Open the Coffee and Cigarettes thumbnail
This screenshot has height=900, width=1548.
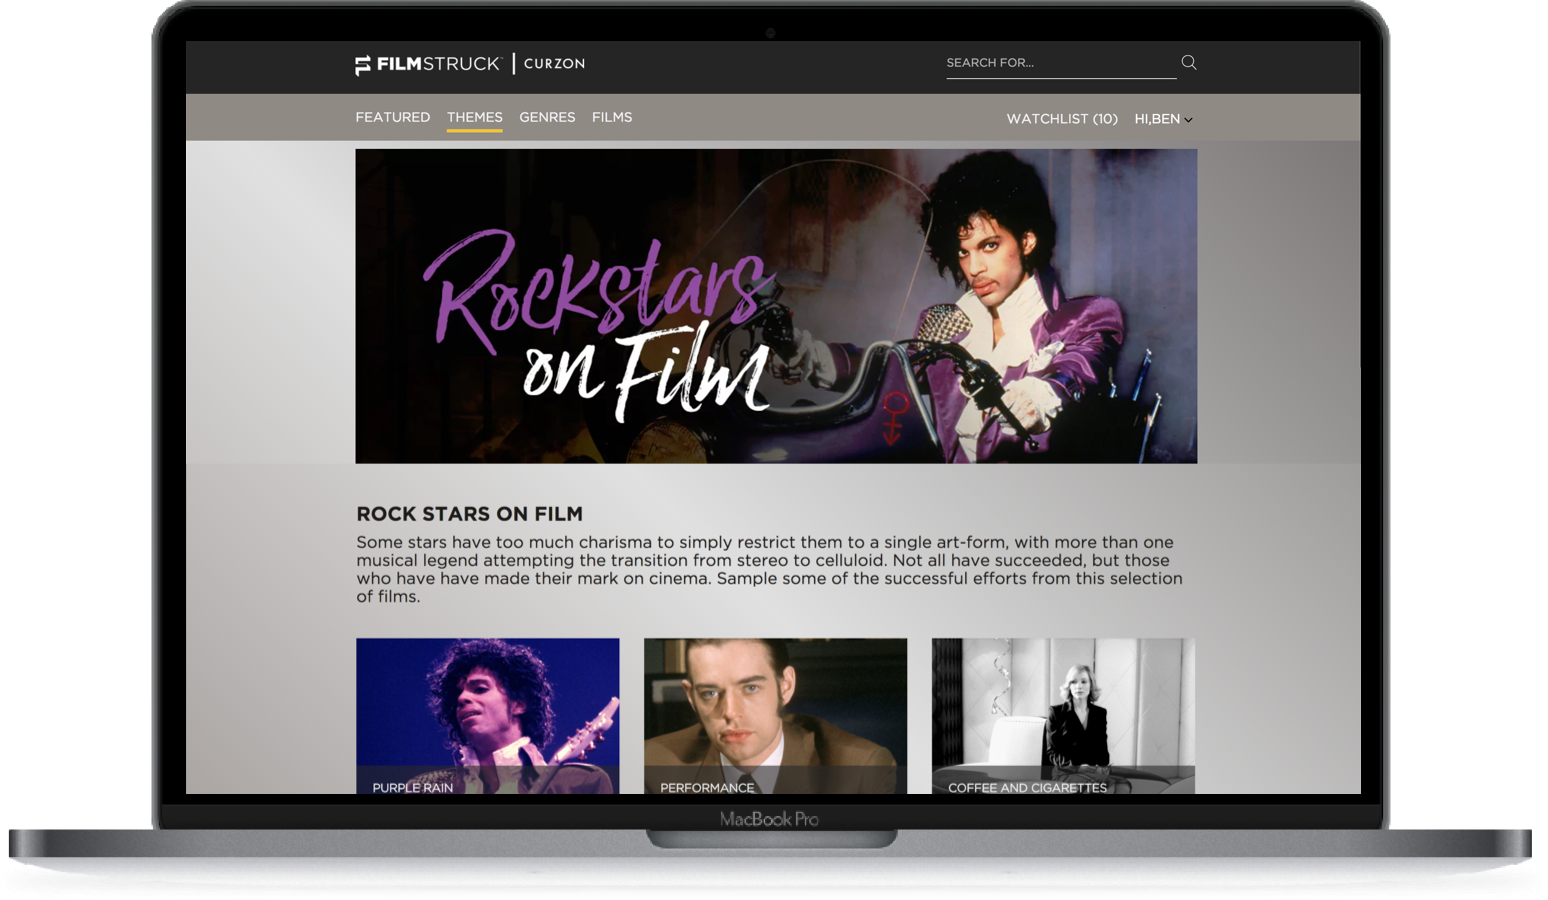tap(1063, 705)
